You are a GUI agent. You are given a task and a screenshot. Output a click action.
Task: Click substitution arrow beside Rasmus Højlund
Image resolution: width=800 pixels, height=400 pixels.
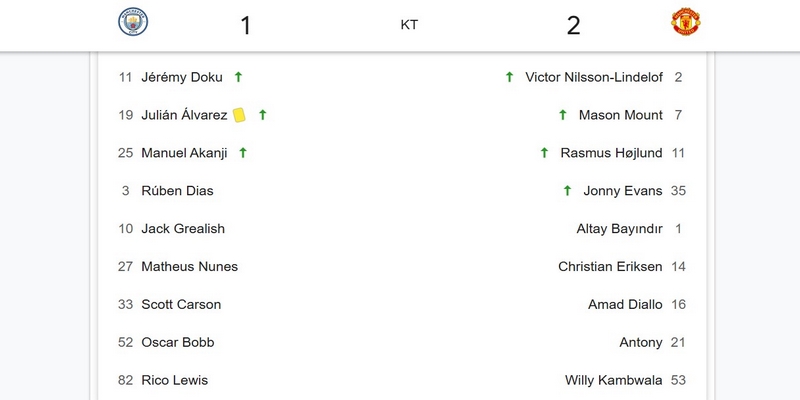point(544,153)
